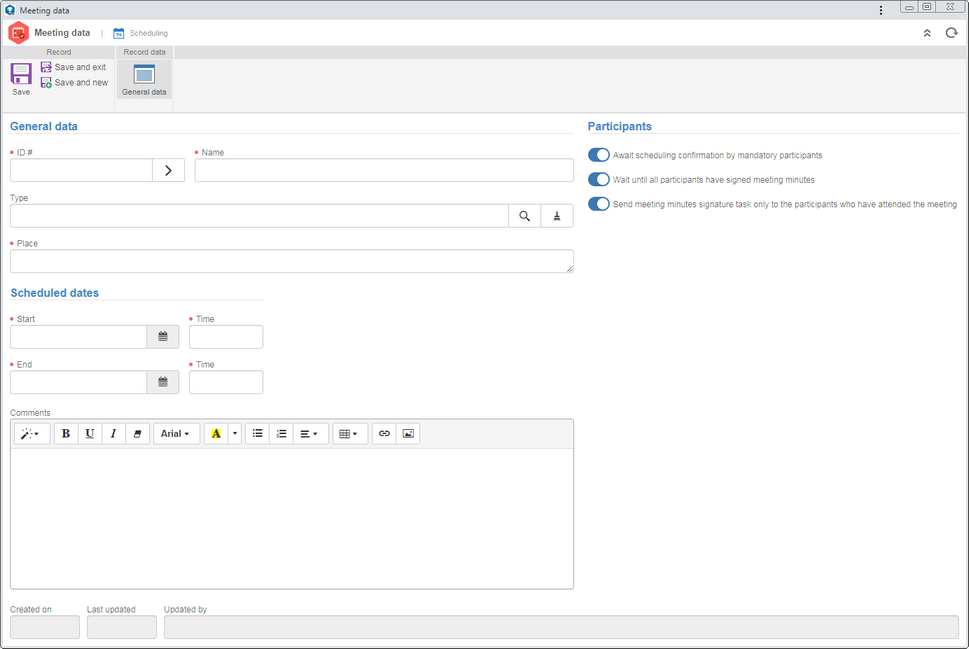Image resolution: width=969 pixels, height=649 pixels.
Task: Clear the Type field with broom icon
Action: point(557,216)
